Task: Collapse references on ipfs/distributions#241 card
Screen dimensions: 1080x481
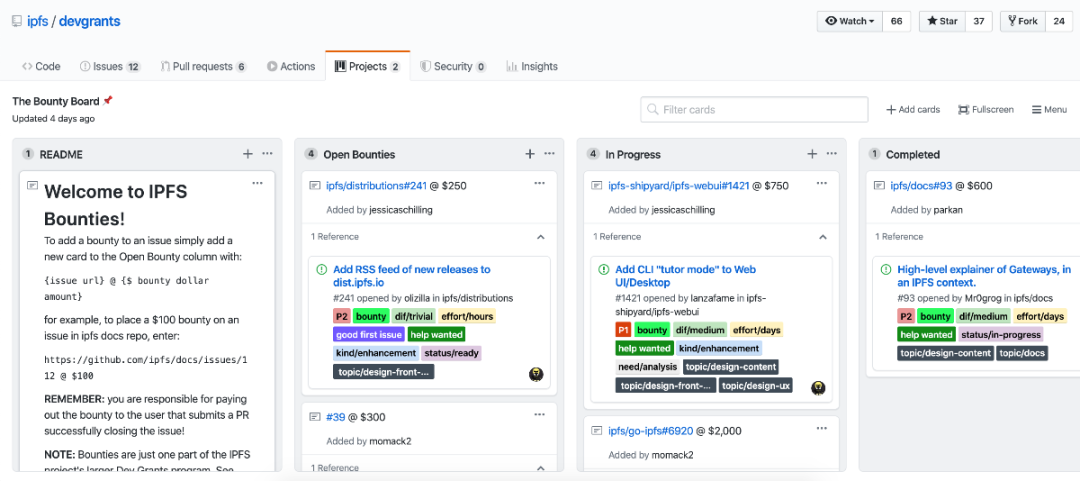Action: (x=541, y=237)
